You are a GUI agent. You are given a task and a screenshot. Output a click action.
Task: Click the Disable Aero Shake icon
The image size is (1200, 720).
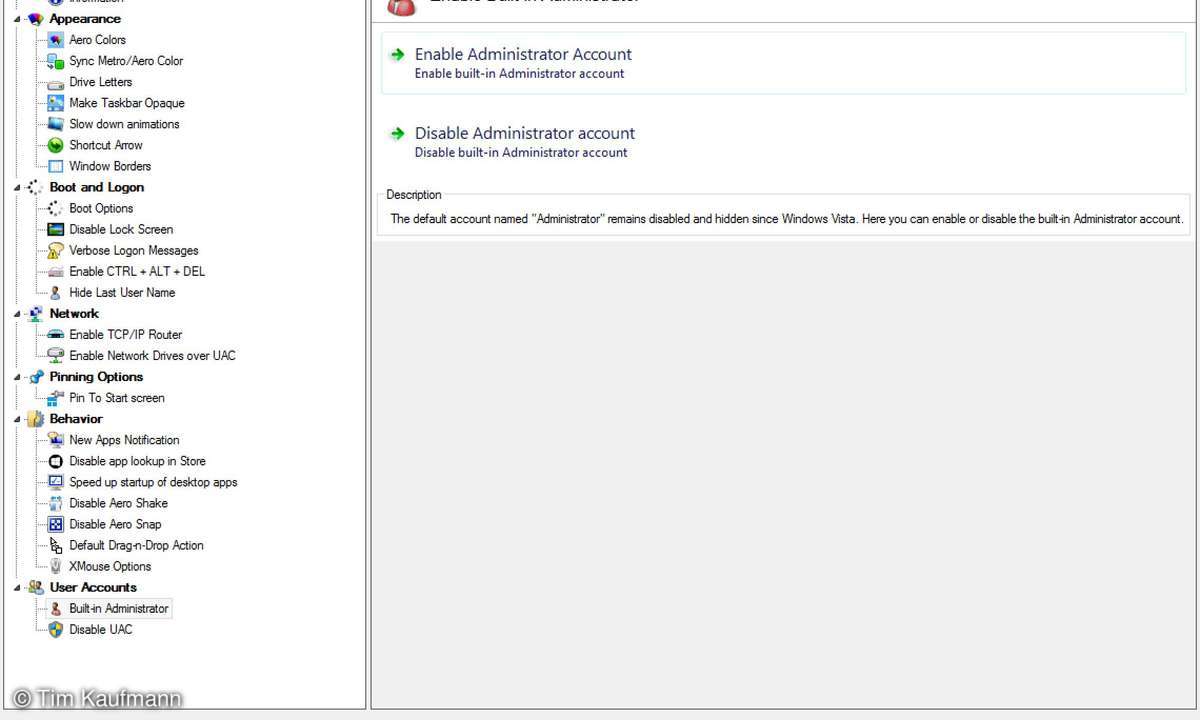(56, 503)
